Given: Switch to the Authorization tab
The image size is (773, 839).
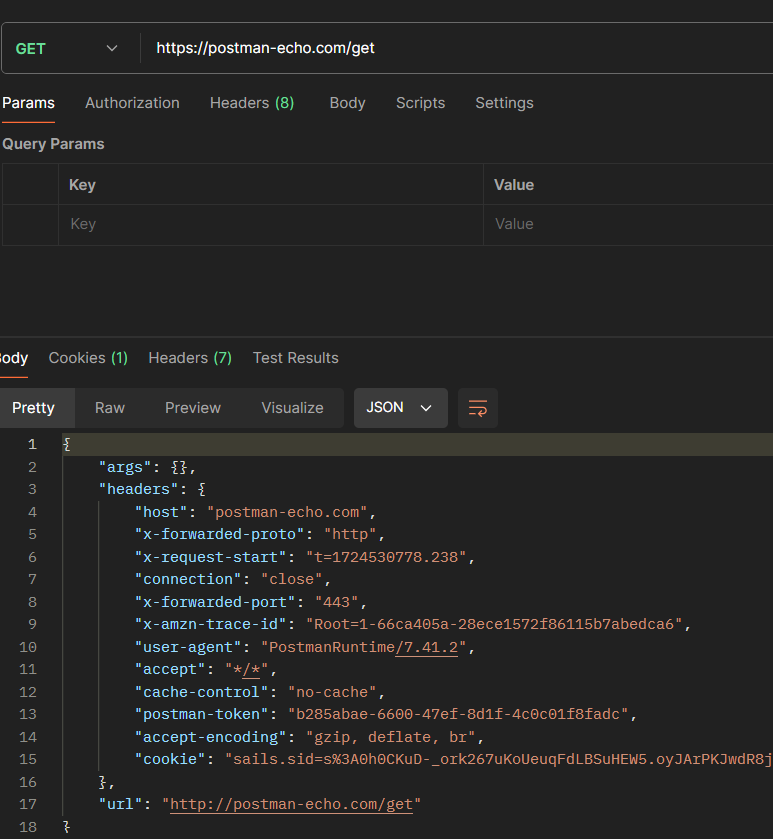Looking at the screenshot, I should tap(132, 103).
